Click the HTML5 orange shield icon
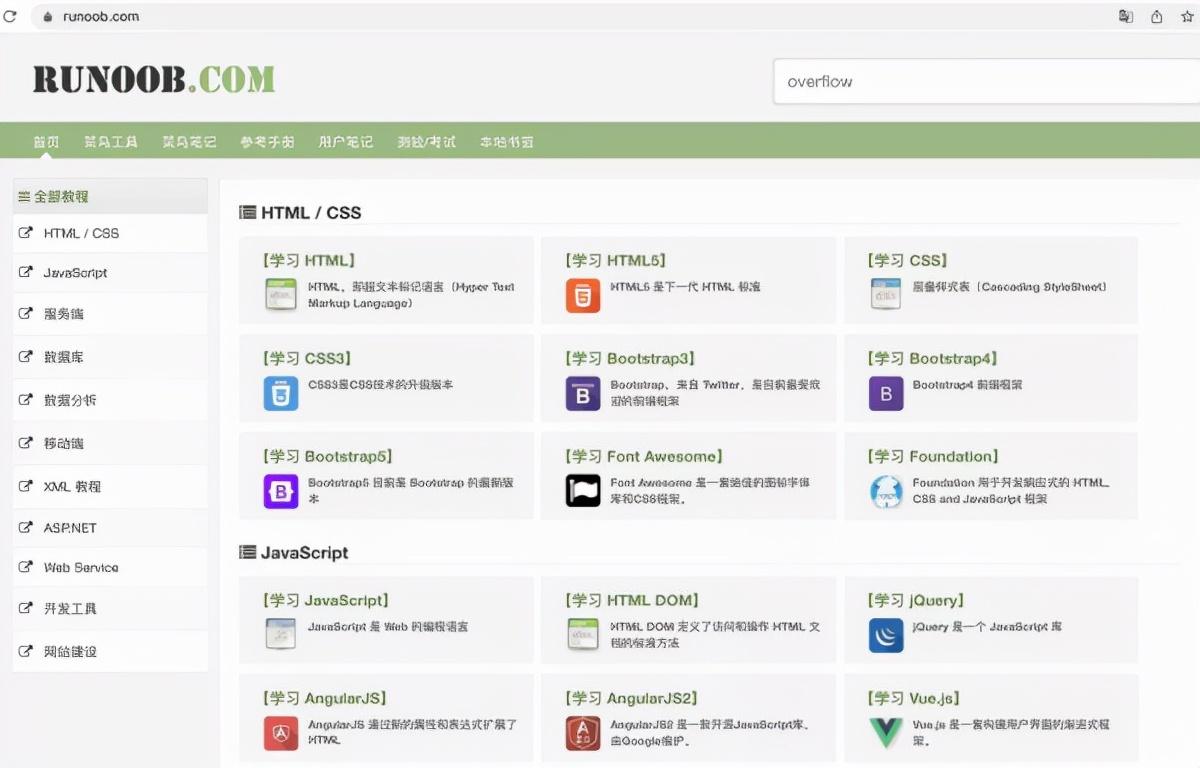The image size is (1200, 768). (x=583, y=296)
